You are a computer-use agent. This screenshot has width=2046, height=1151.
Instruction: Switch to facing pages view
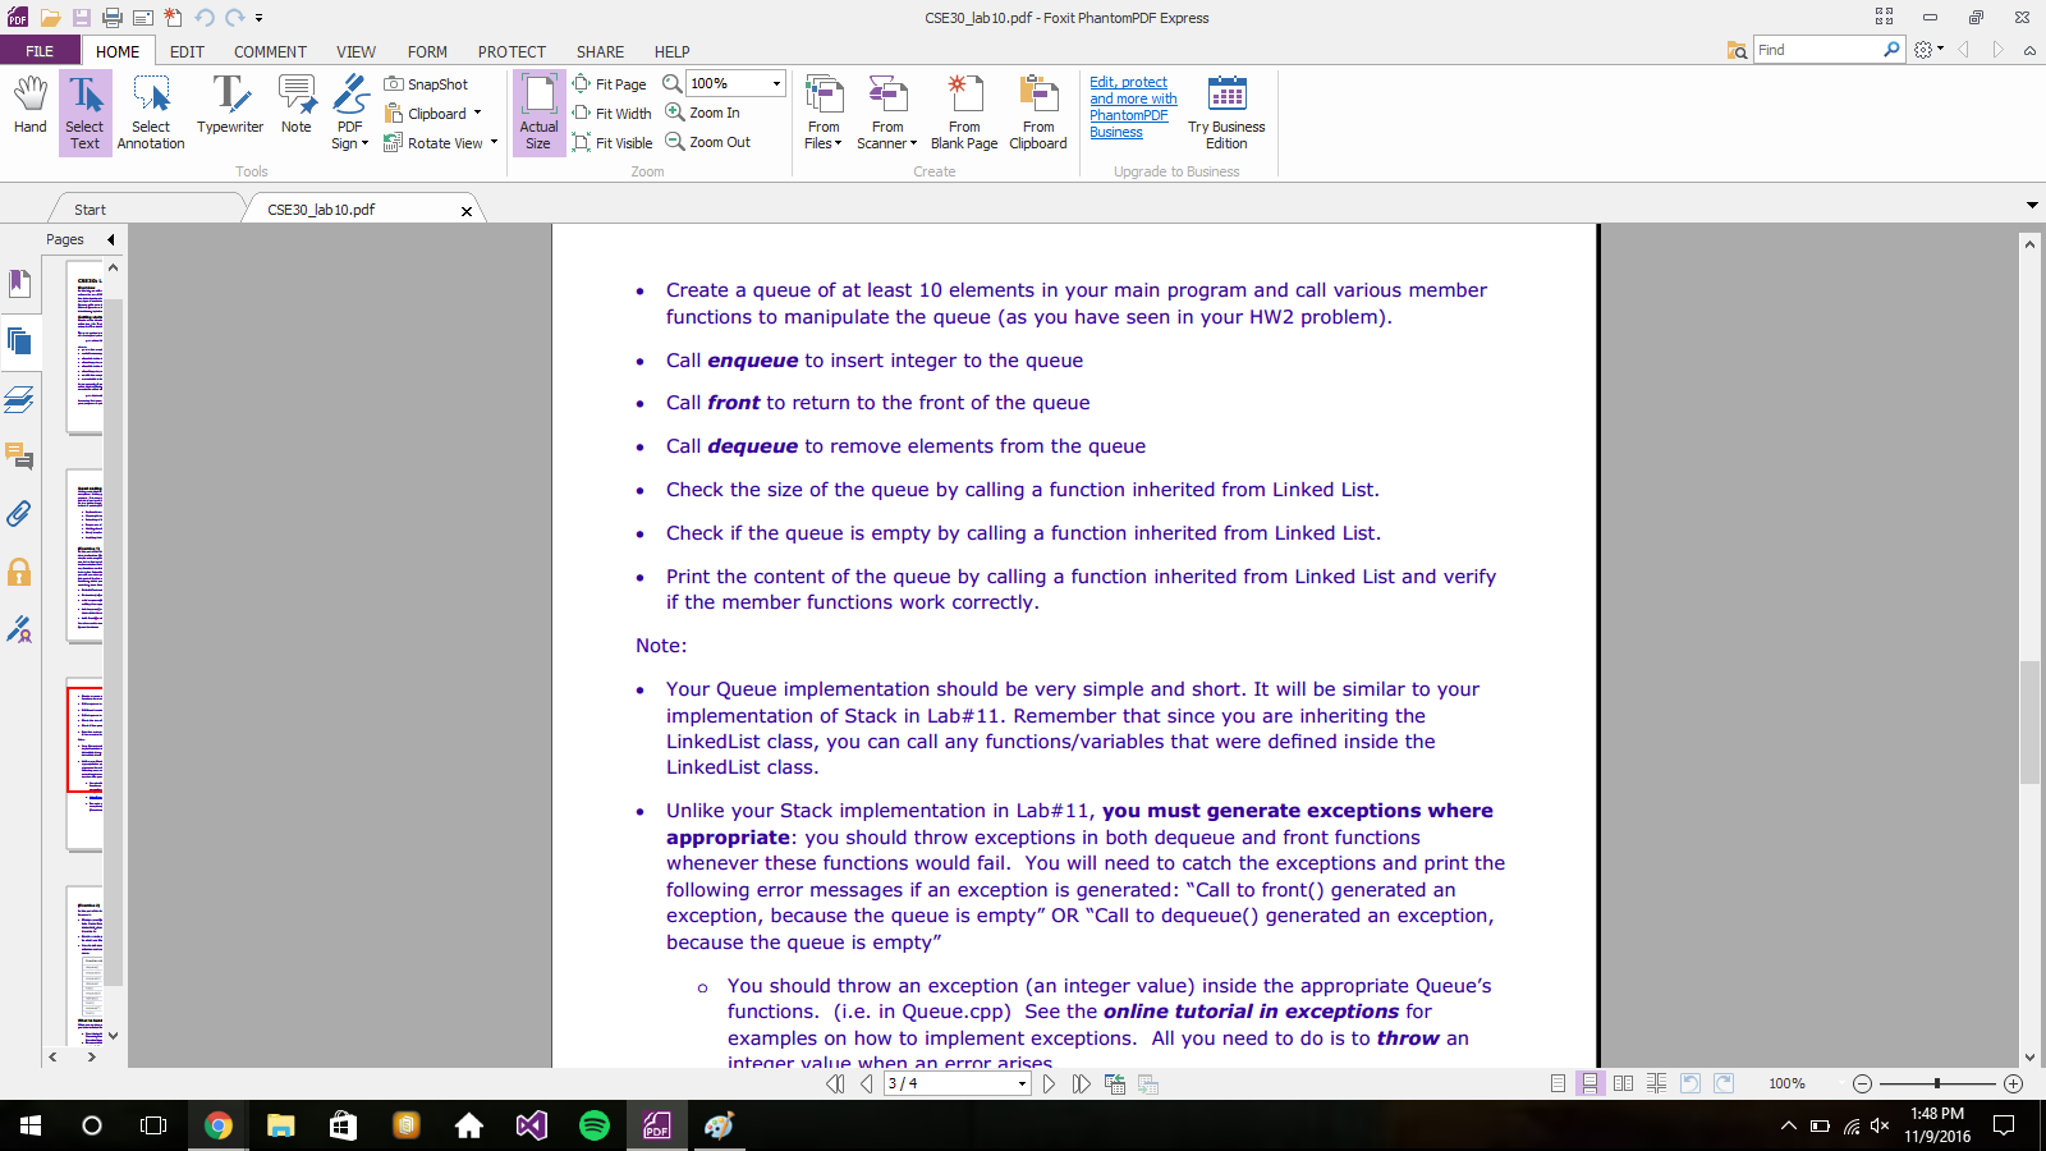tap(1623, 1084)
